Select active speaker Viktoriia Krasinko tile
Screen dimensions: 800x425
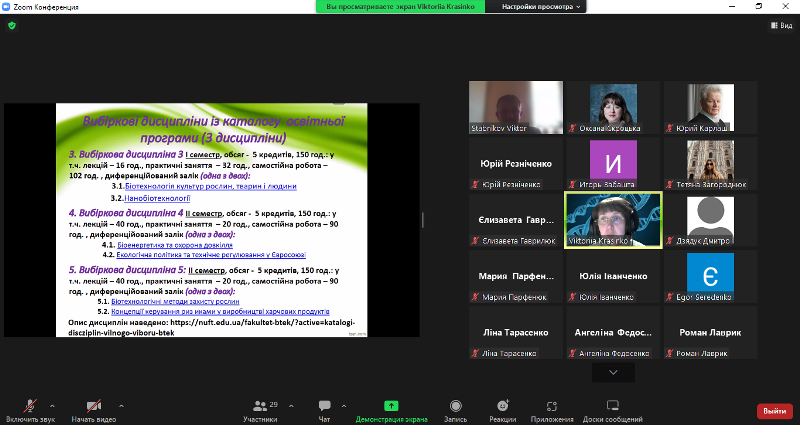[x=613, y=220]
